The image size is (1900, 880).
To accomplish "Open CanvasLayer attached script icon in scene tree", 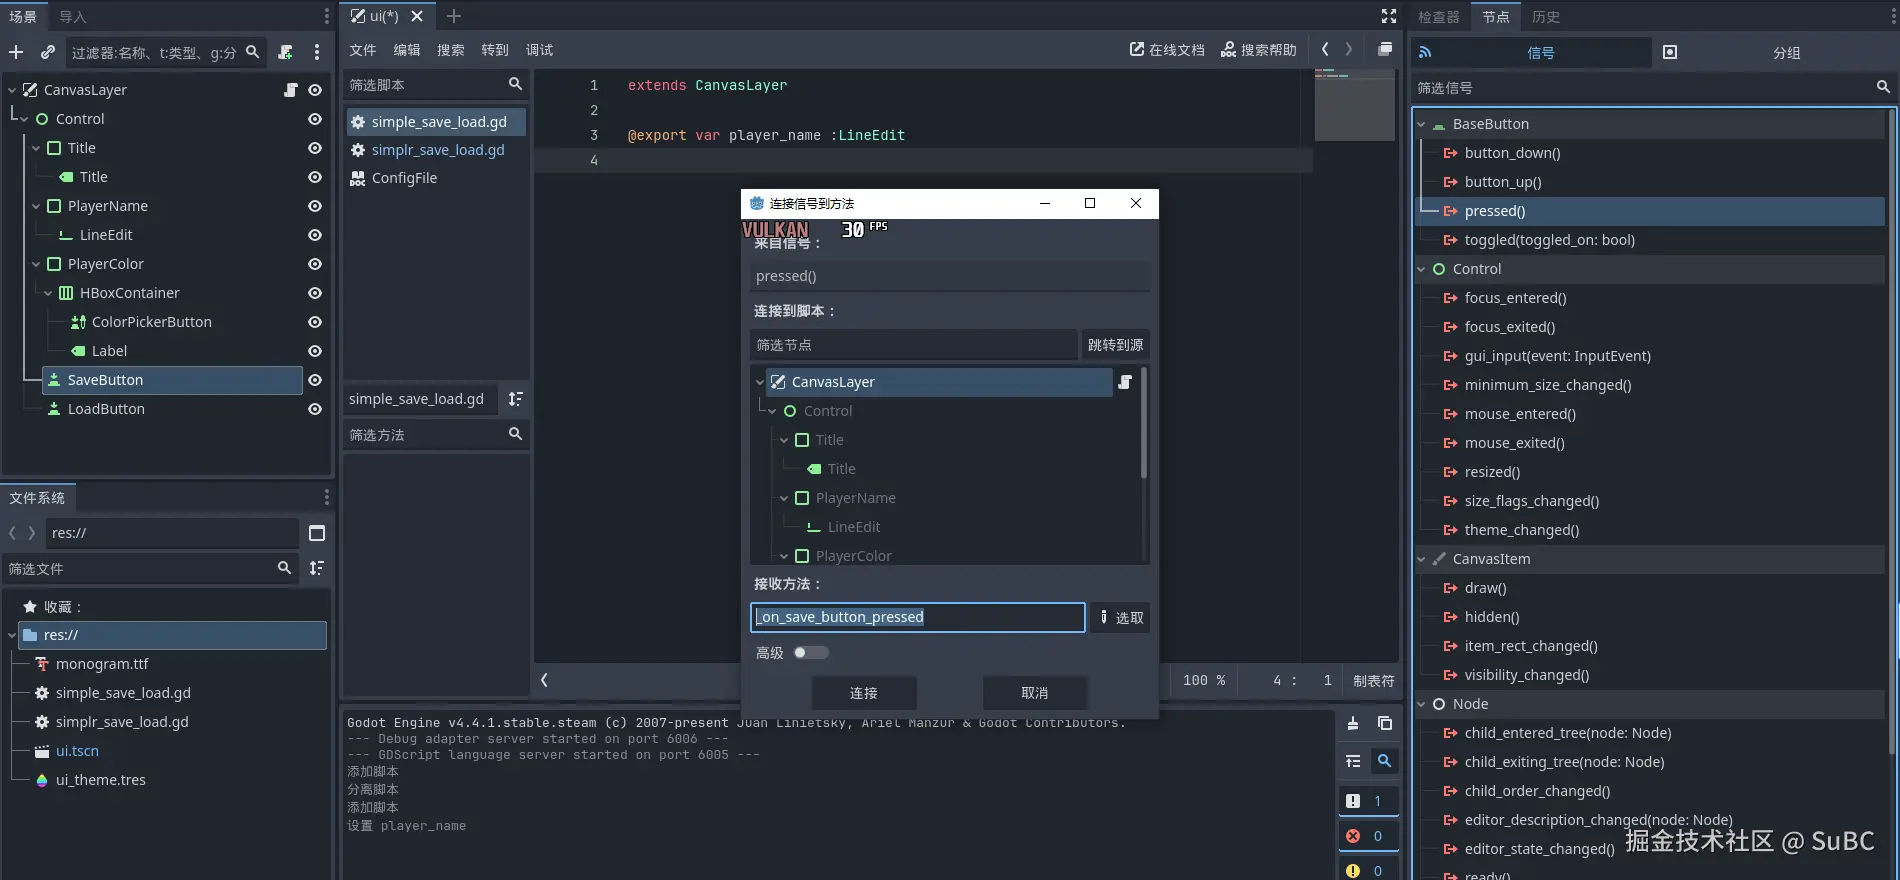I will point(291,90).
